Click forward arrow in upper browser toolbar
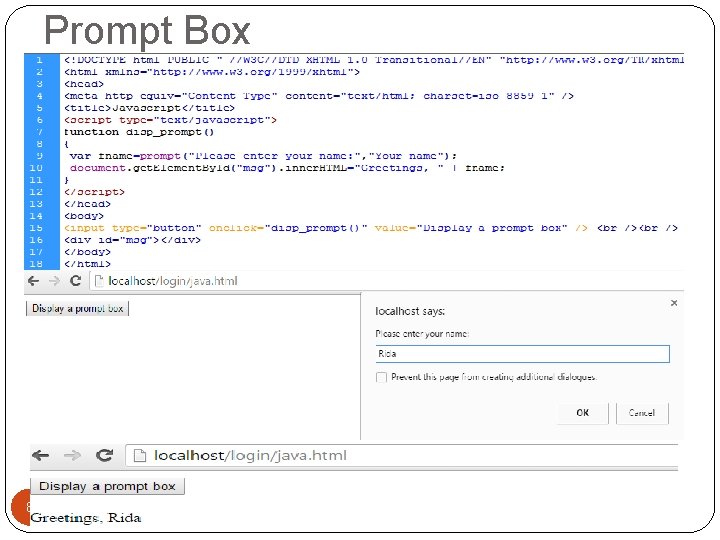This screenshot has width=720, height=540. pos(54,281)
